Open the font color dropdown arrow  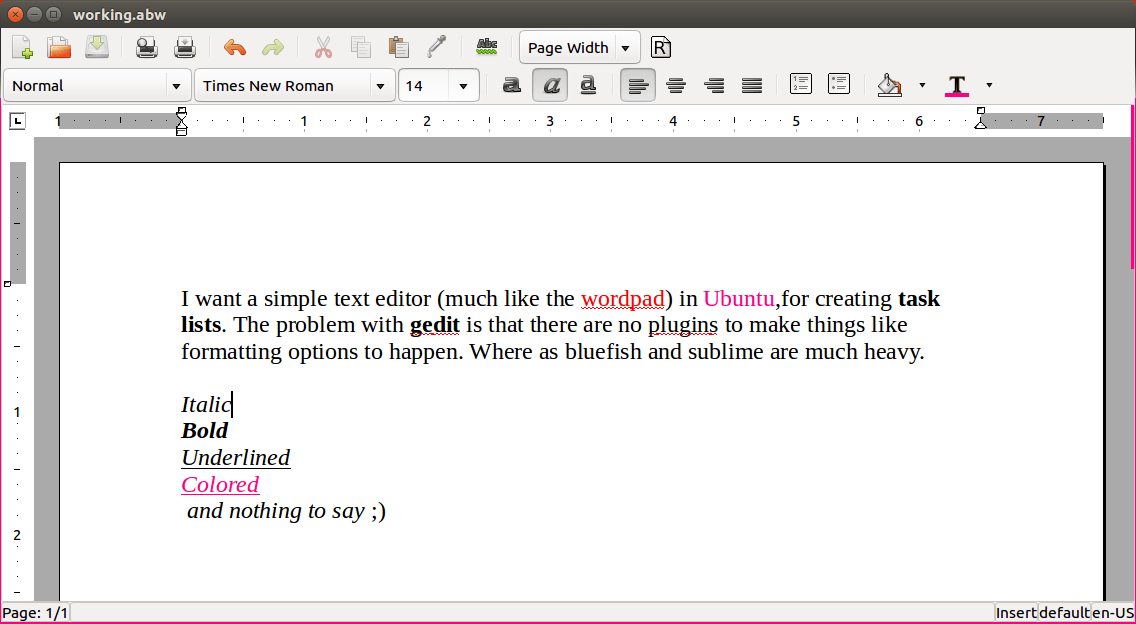(x=989, y=86)
